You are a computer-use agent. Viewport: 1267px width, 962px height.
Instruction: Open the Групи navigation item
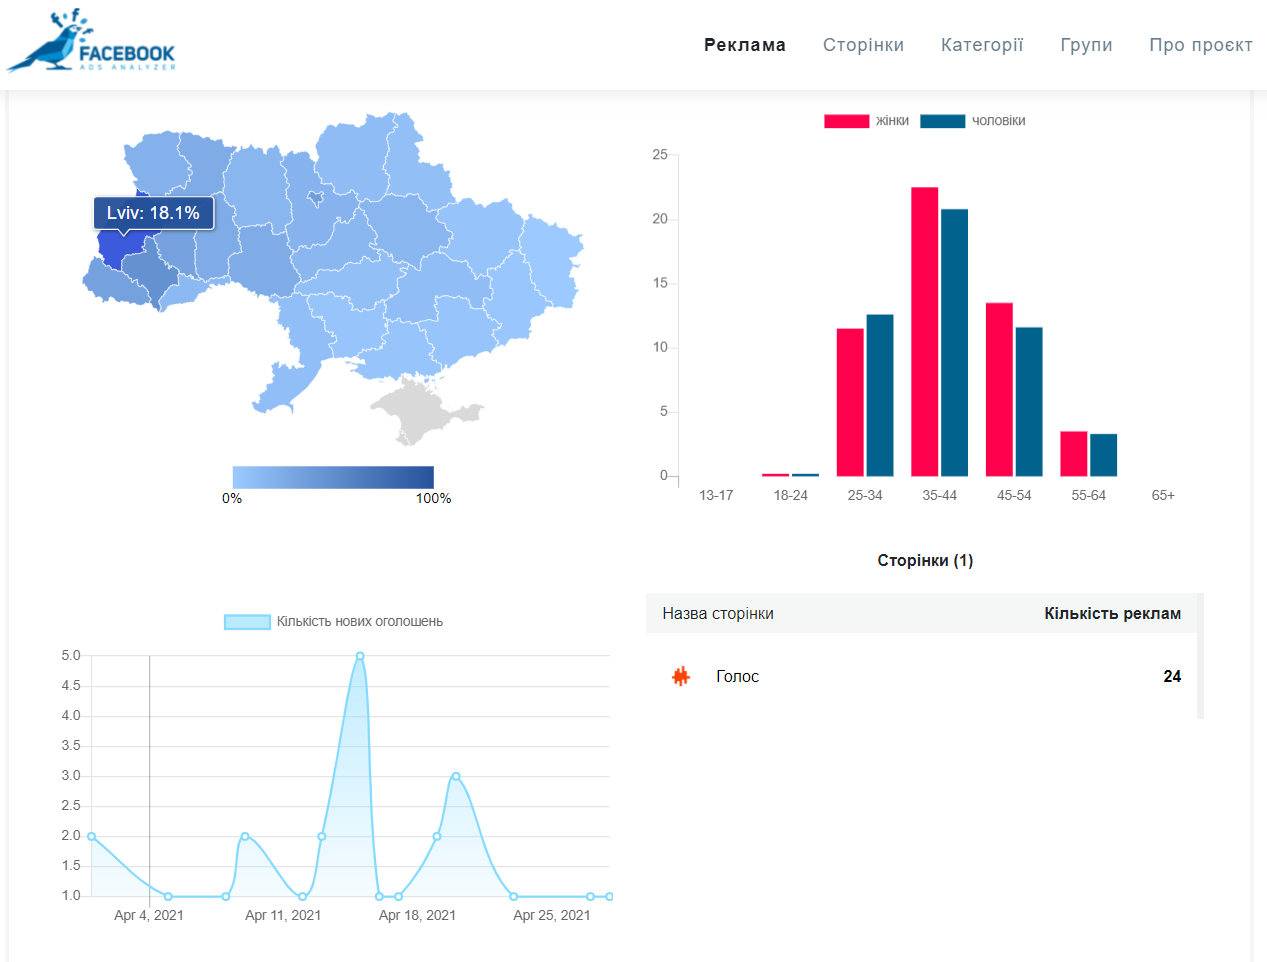click(x=1086, y=45)
